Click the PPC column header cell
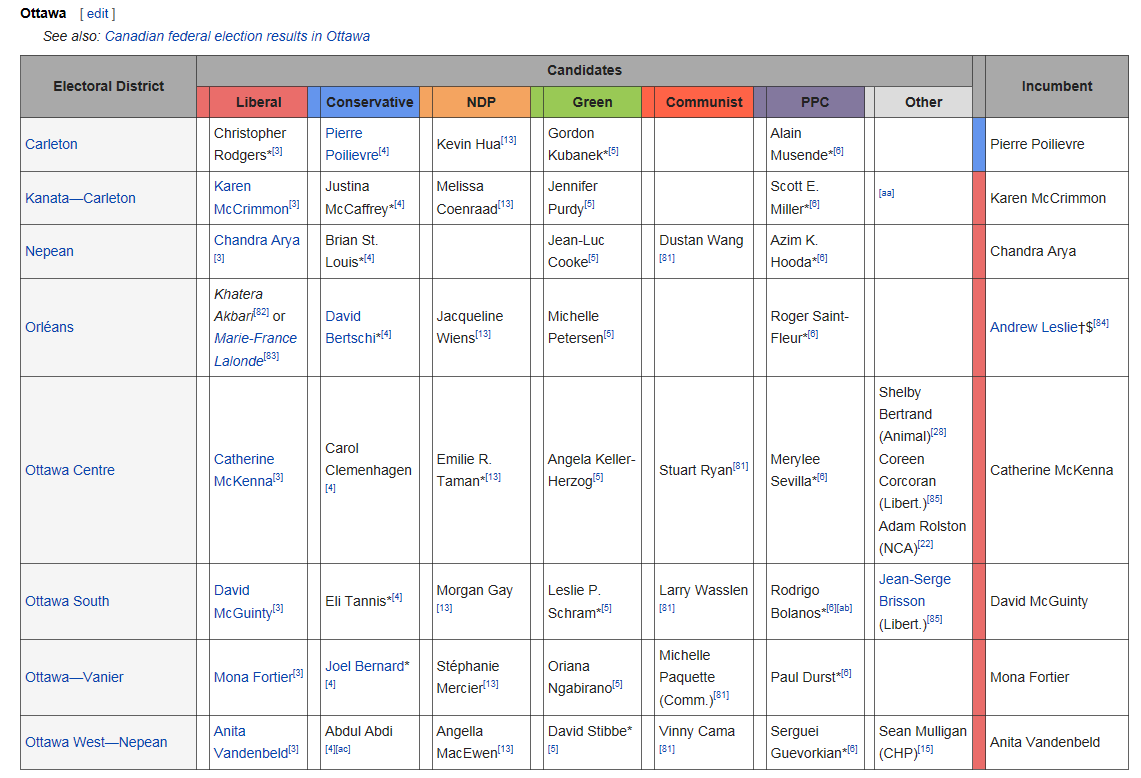The image size is (1141, 778). point(815,102)
